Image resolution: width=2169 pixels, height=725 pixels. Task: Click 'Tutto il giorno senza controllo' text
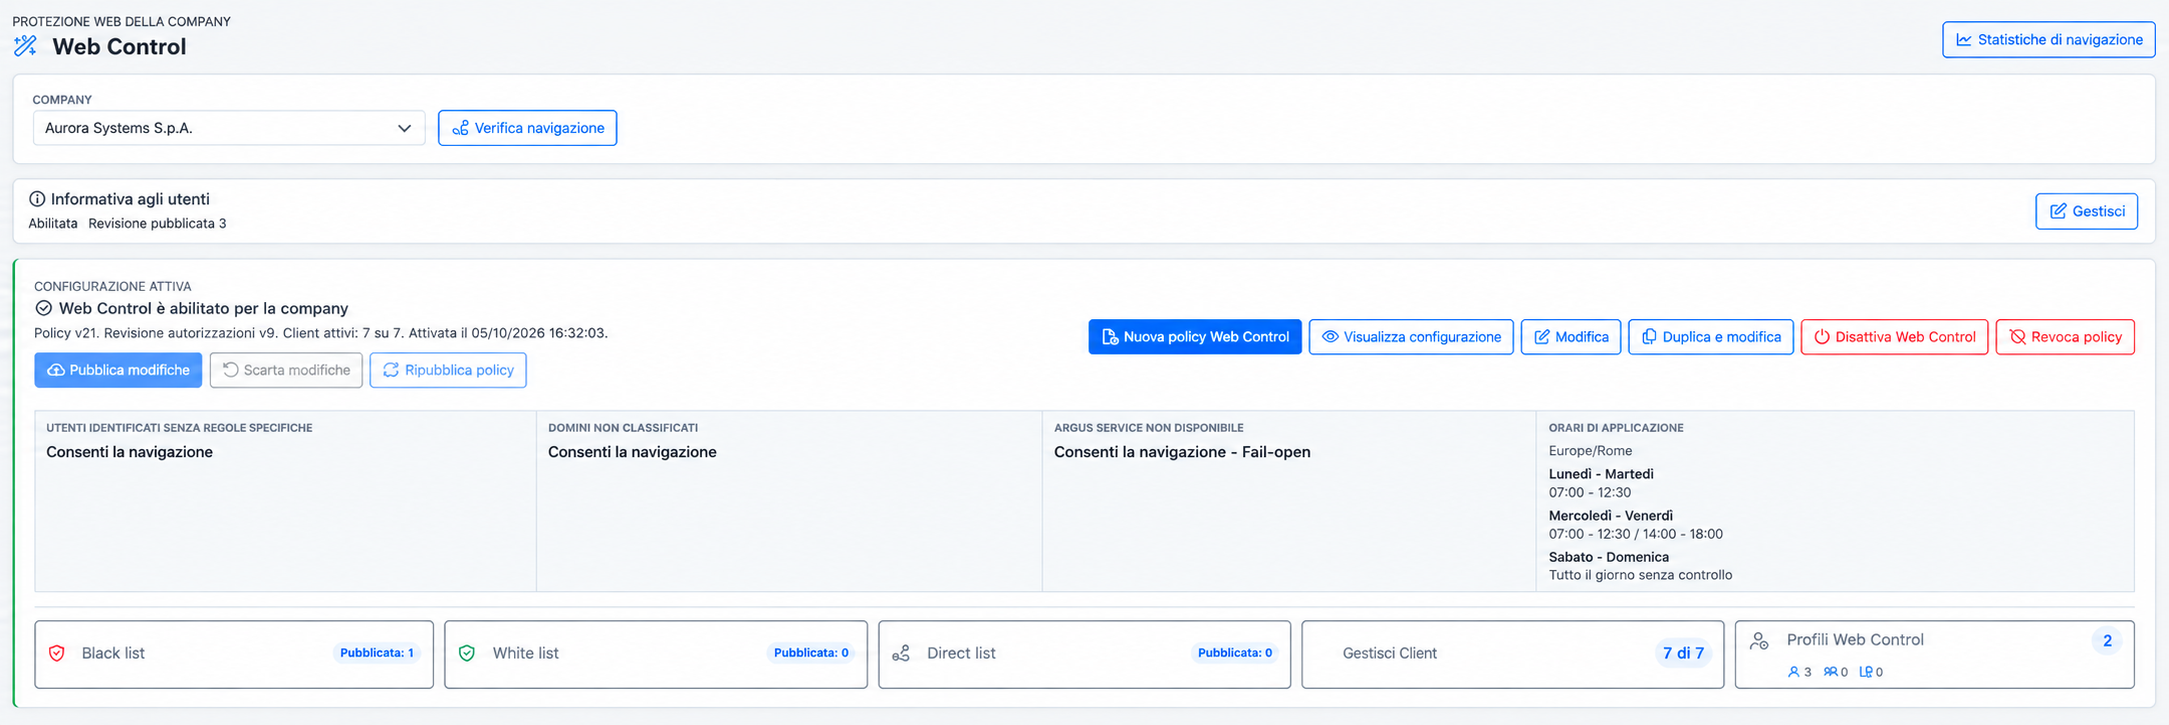pyautogui.click(x=1640, y=575)
